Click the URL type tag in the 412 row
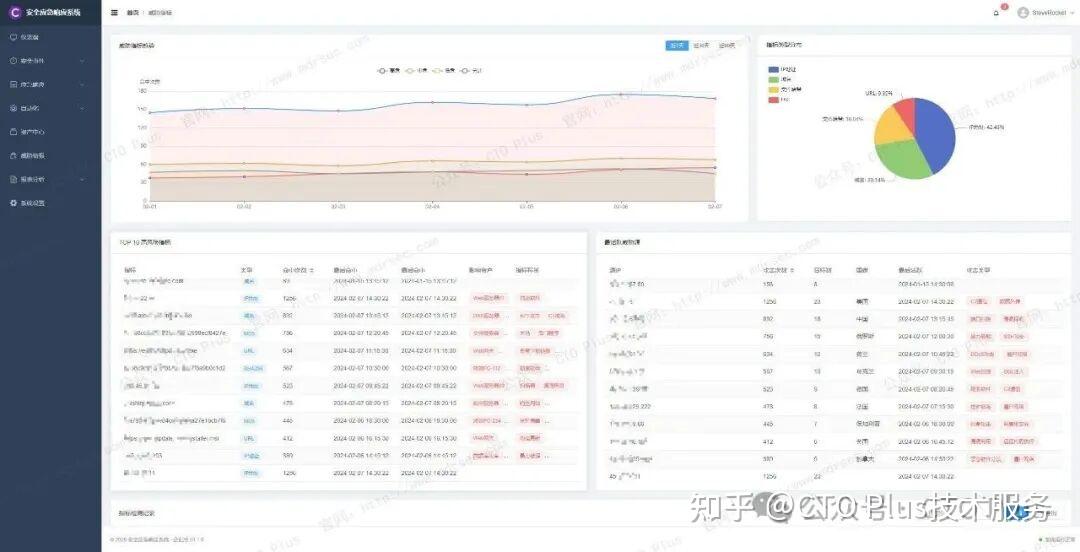1080x552 pixels. 249,438
